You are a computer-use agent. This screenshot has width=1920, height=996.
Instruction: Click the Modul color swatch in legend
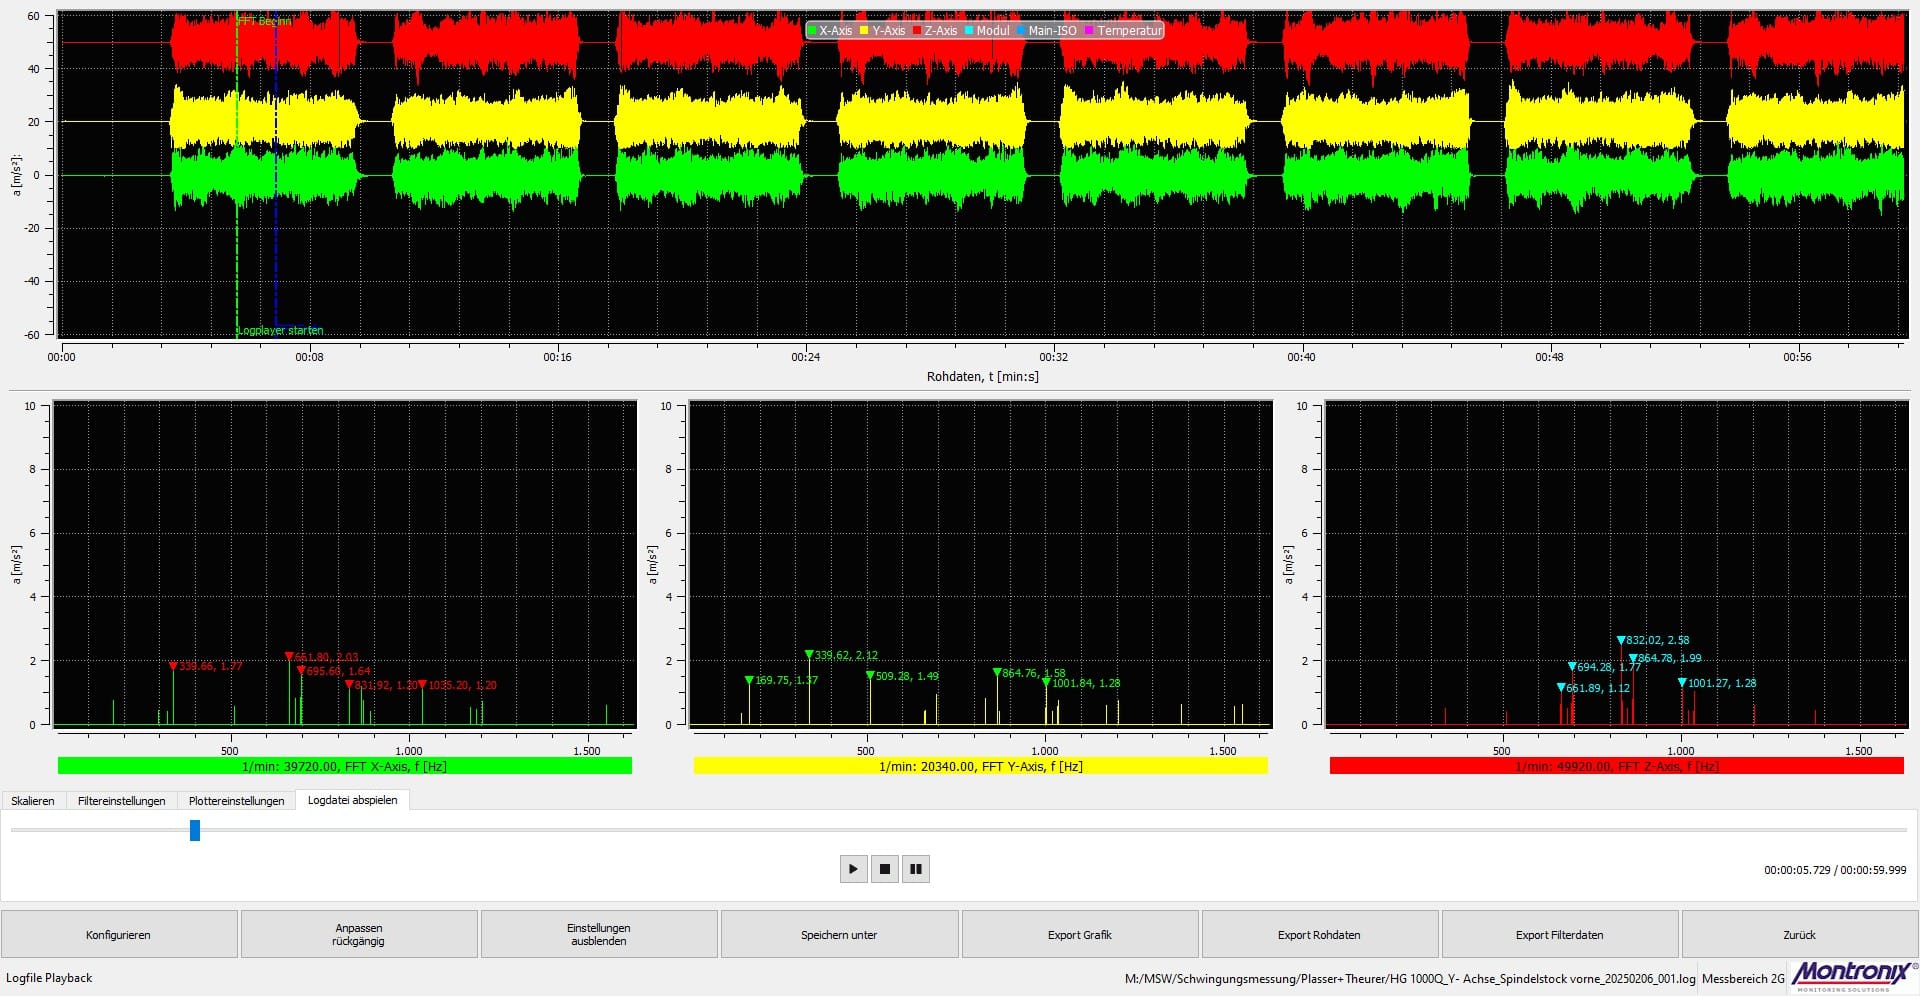(x=970, y=31)
